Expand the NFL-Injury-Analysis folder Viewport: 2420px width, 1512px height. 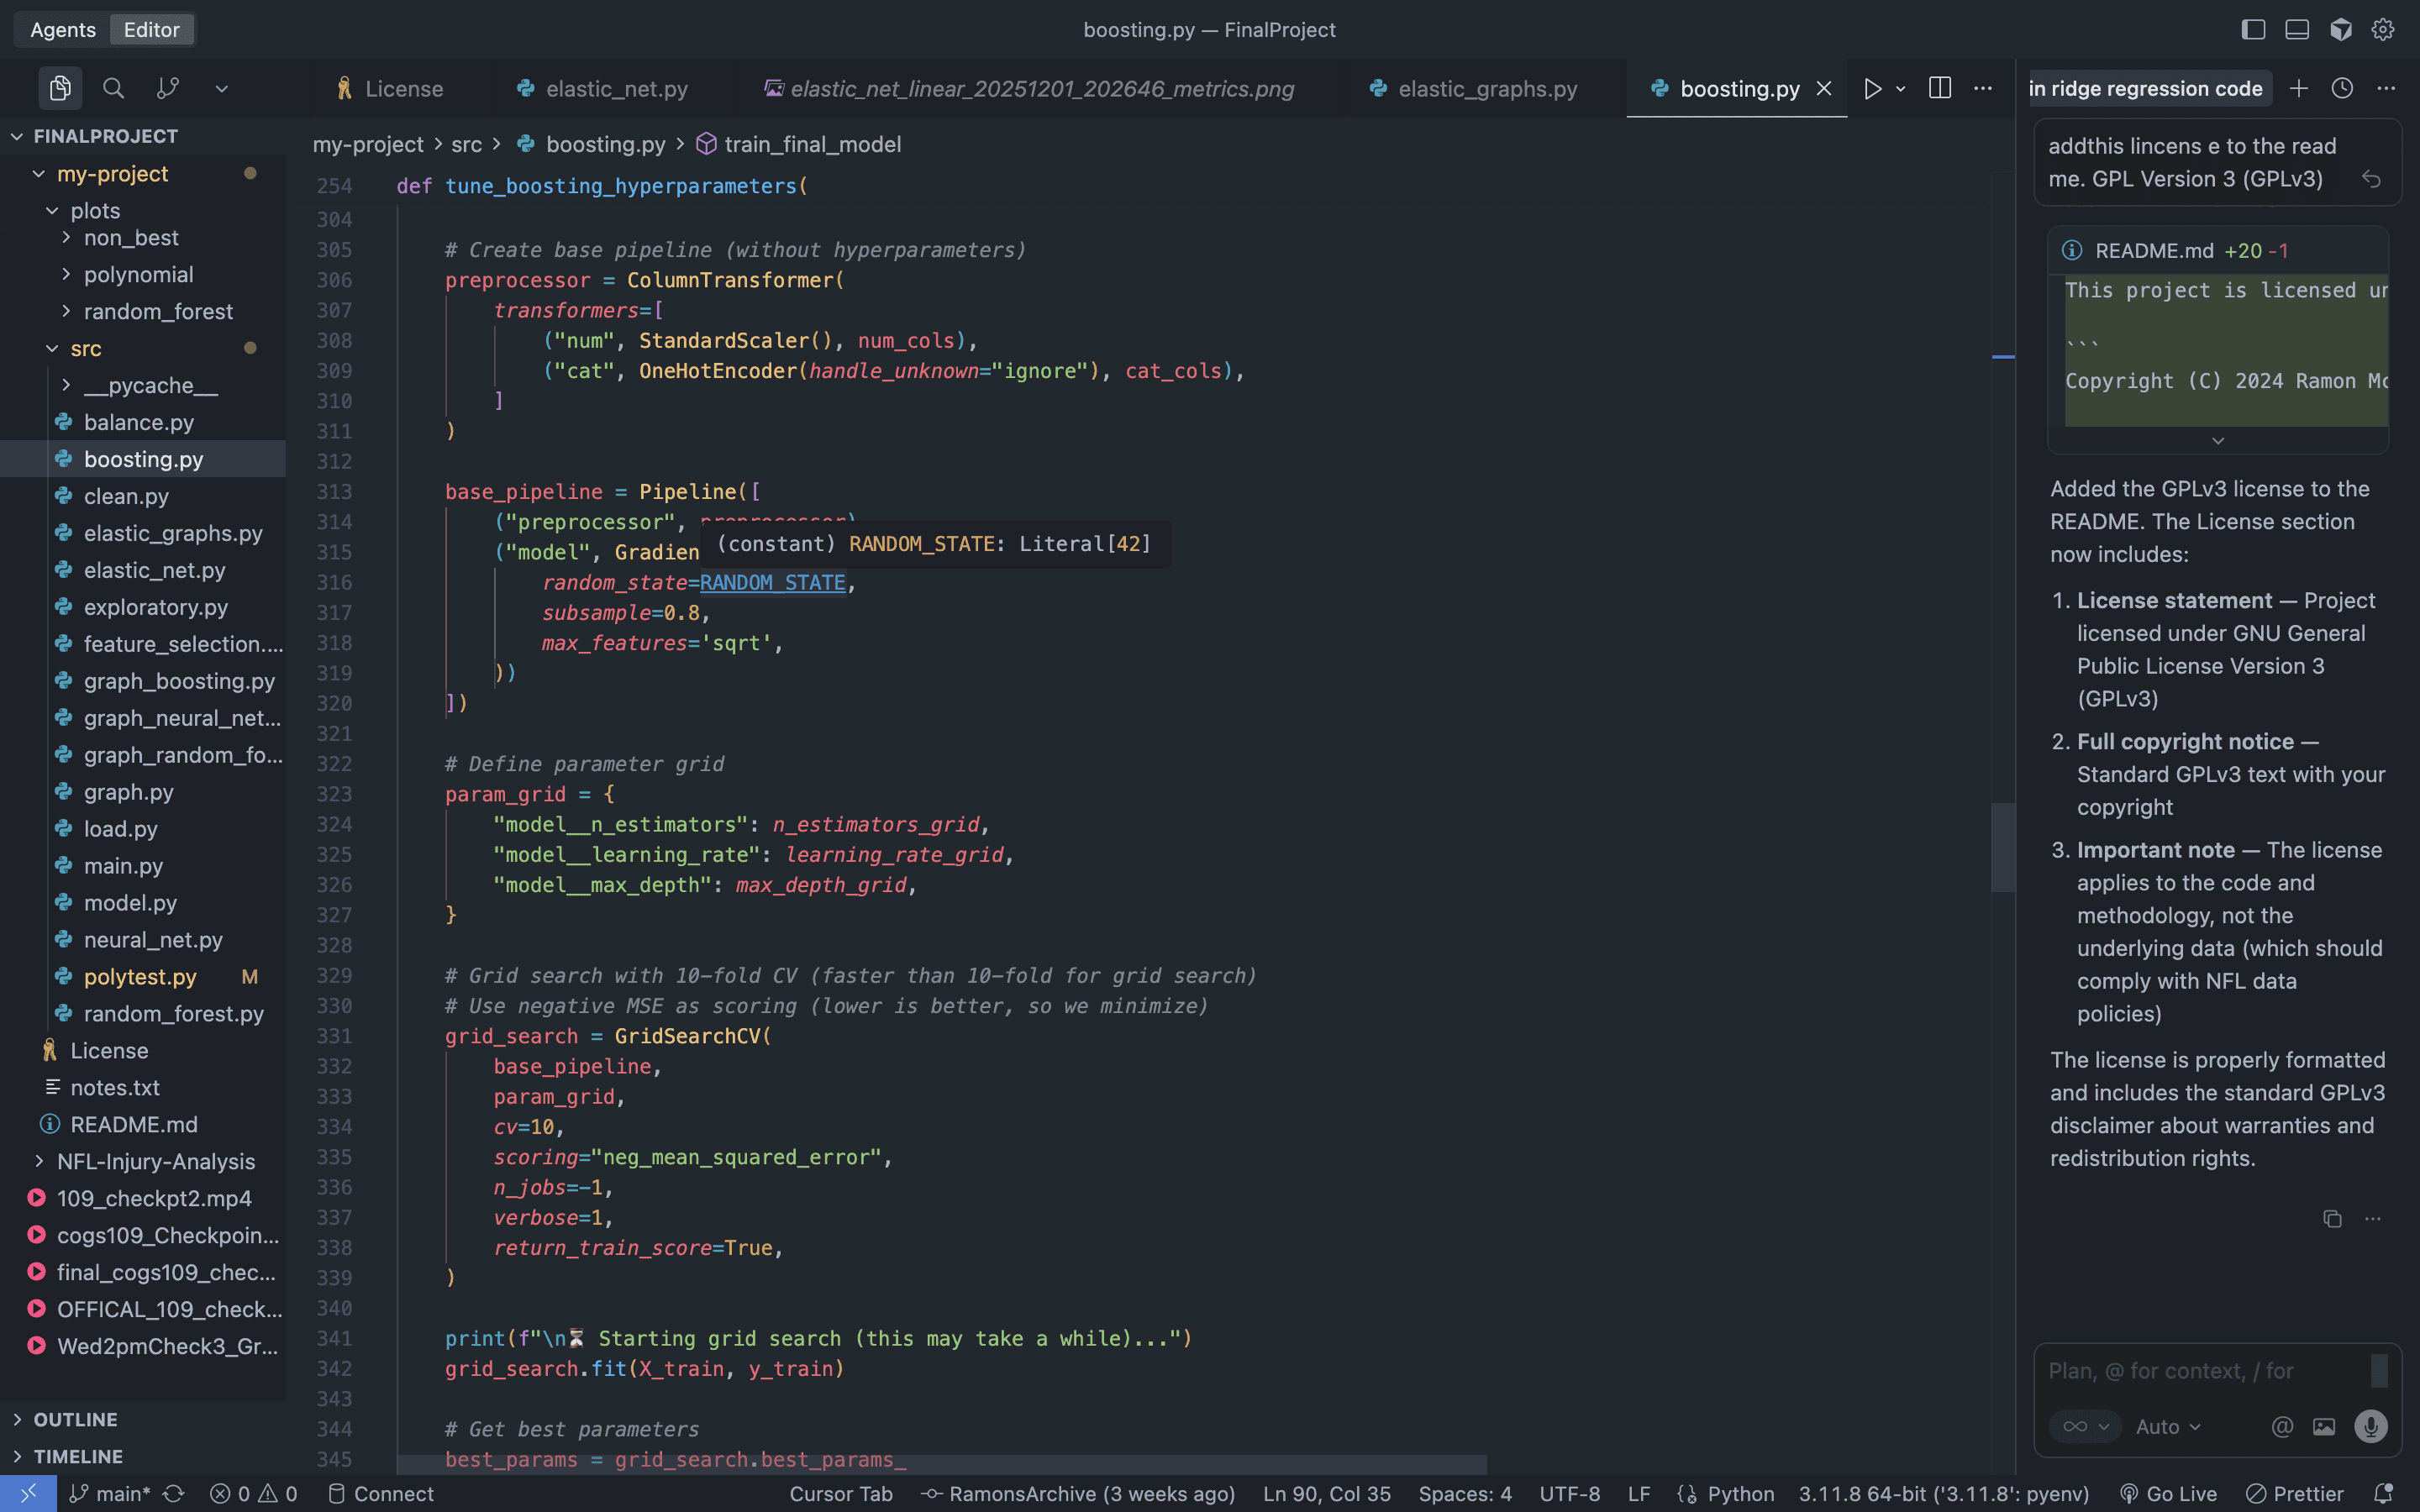coord(155,1161)
